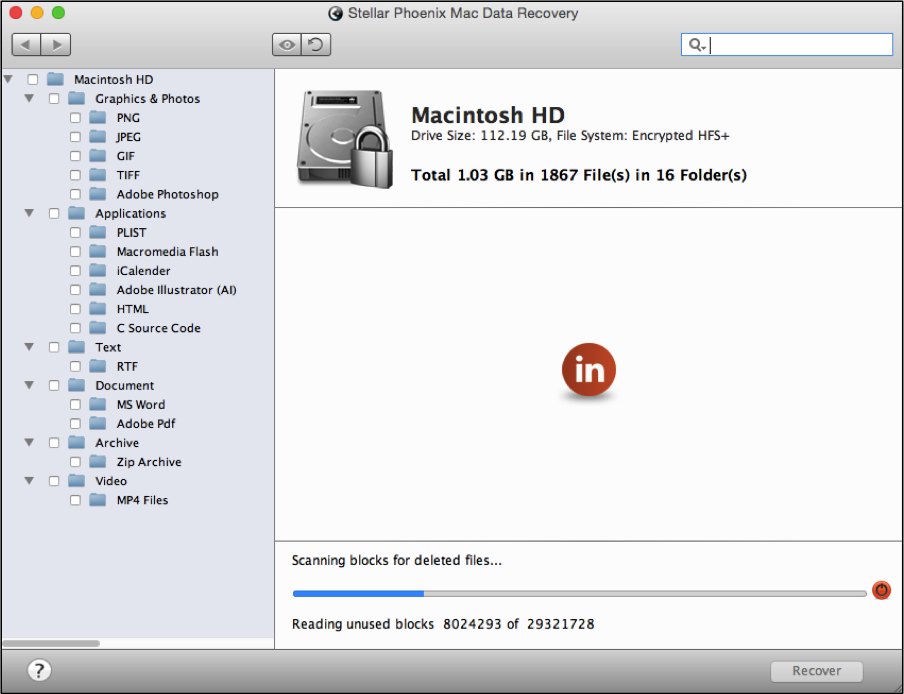The width and height of the screenshot is (904, 694).
Task: Collapse the Document group
Action: coord(29,384)
